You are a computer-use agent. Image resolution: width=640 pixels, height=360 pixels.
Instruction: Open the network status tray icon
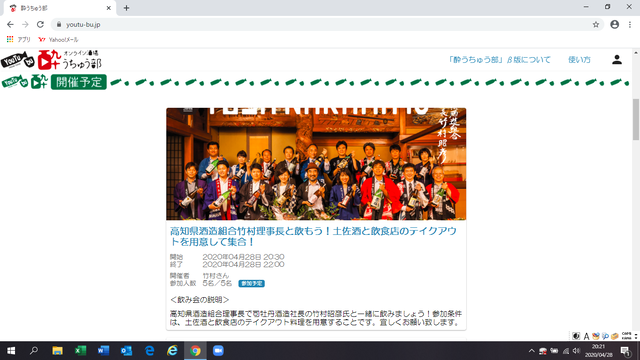(x=566, y=351)
